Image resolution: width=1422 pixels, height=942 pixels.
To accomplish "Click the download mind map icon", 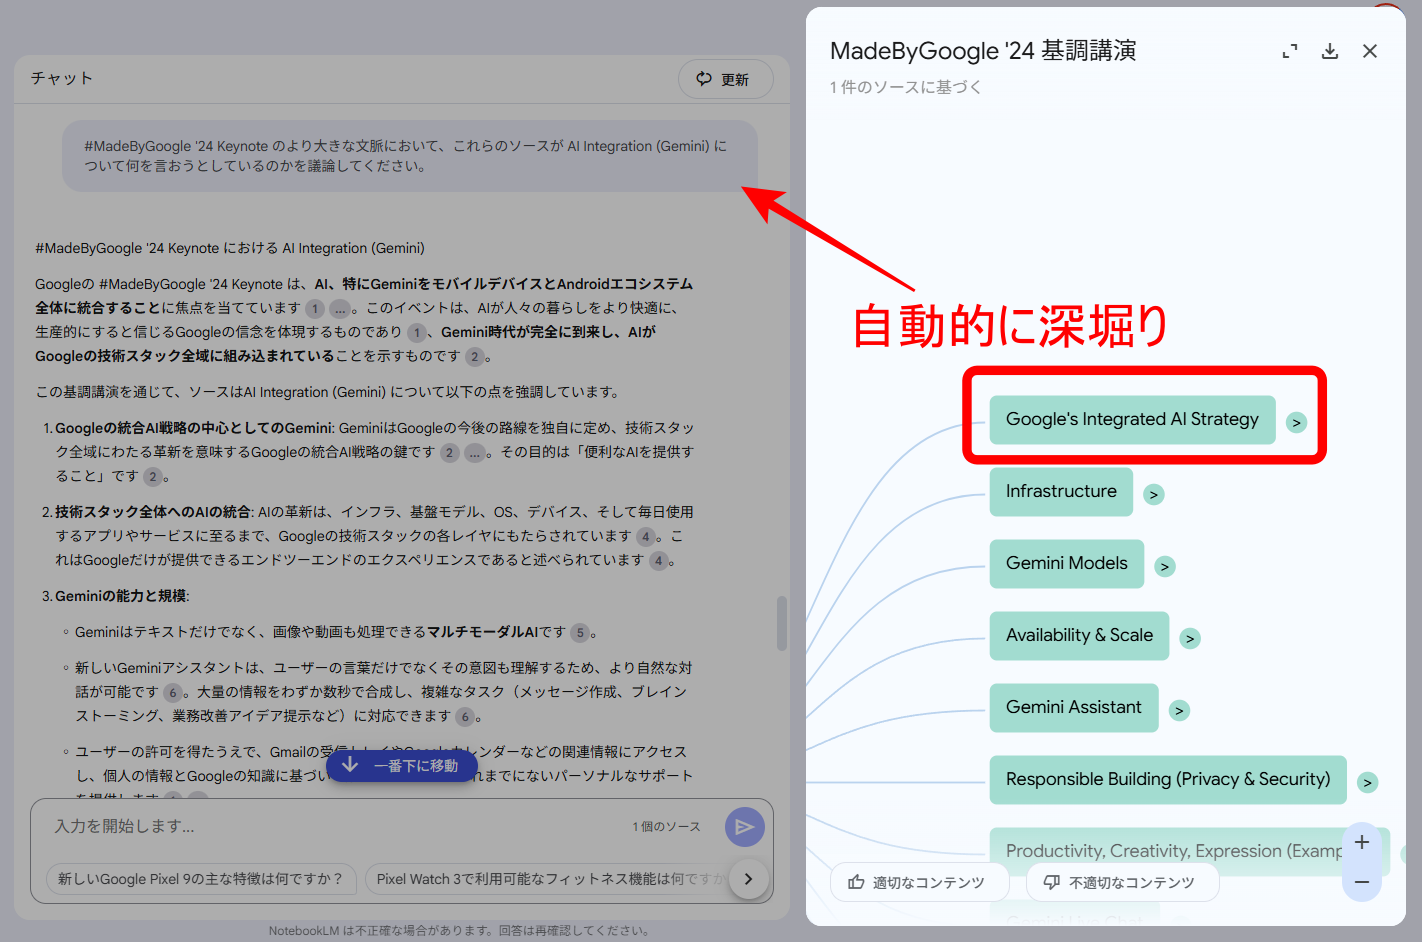I will click(x=1330, y=51).
